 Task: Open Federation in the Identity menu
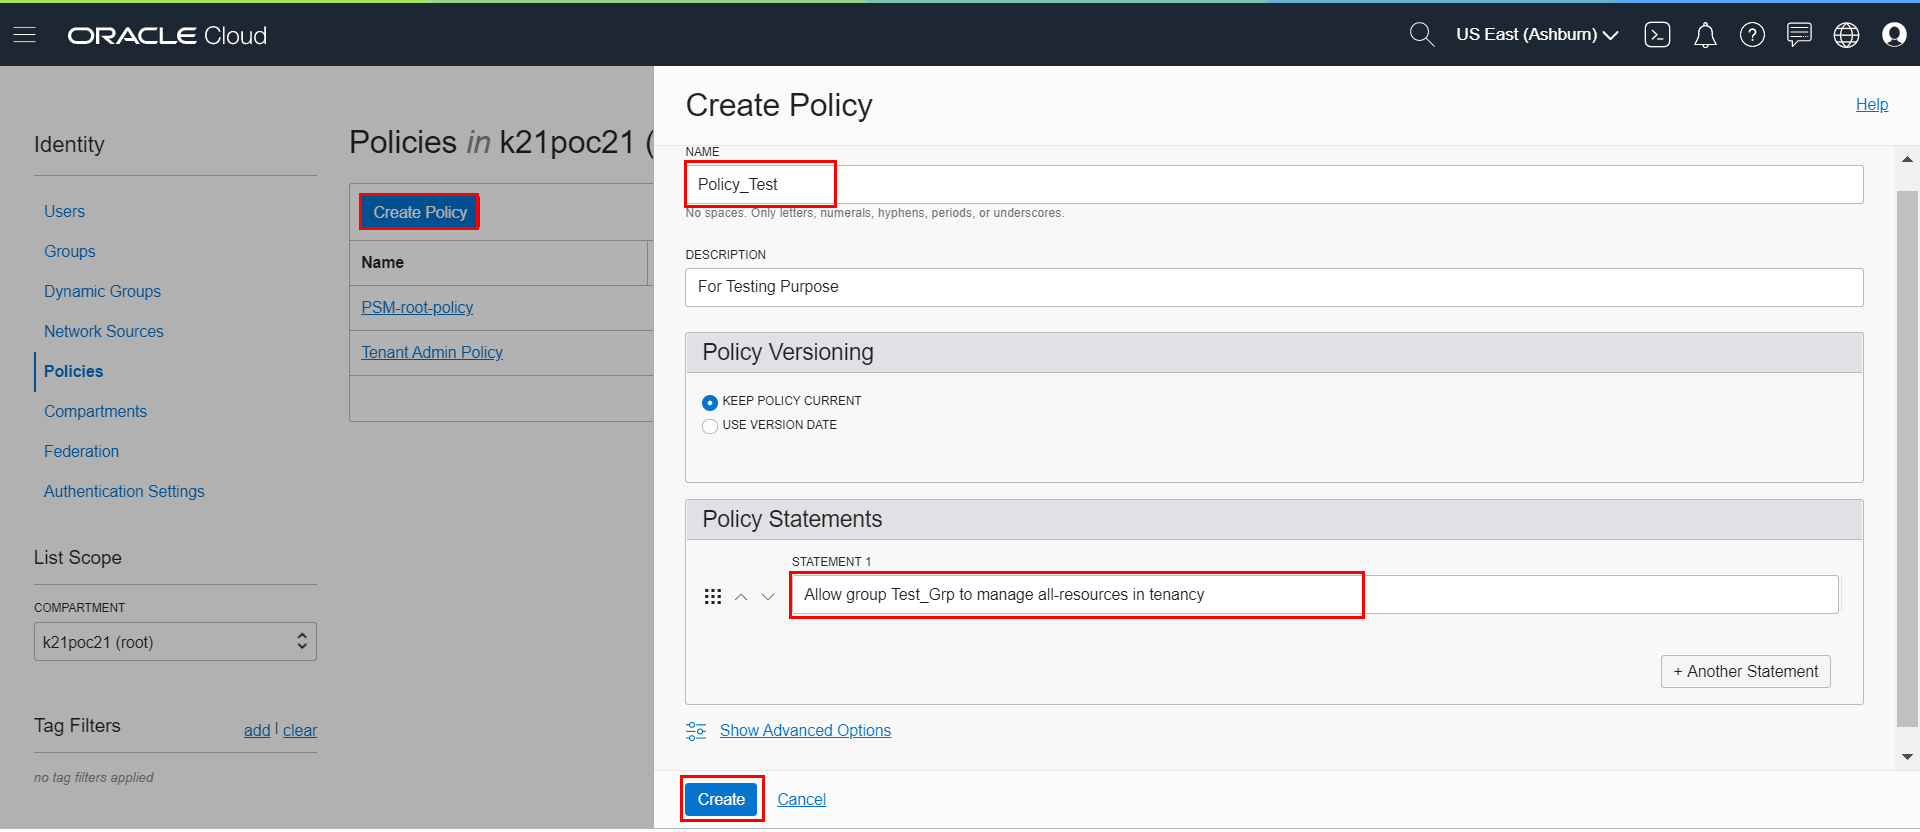click(81, 451)
